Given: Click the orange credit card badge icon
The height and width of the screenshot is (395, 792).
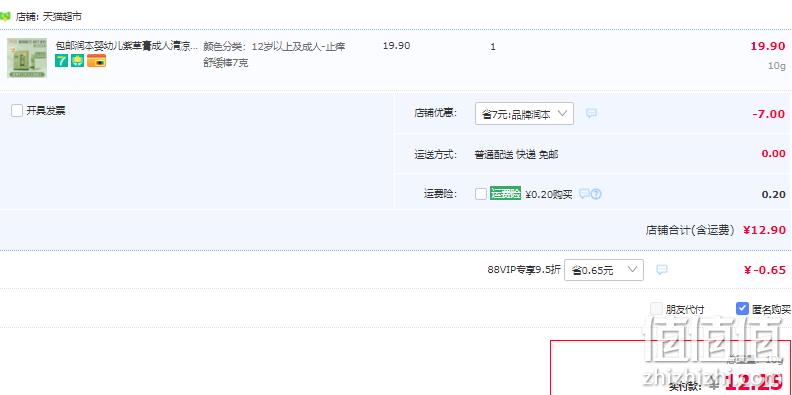Looking at the screenshot, I should (x=96, y=61).
